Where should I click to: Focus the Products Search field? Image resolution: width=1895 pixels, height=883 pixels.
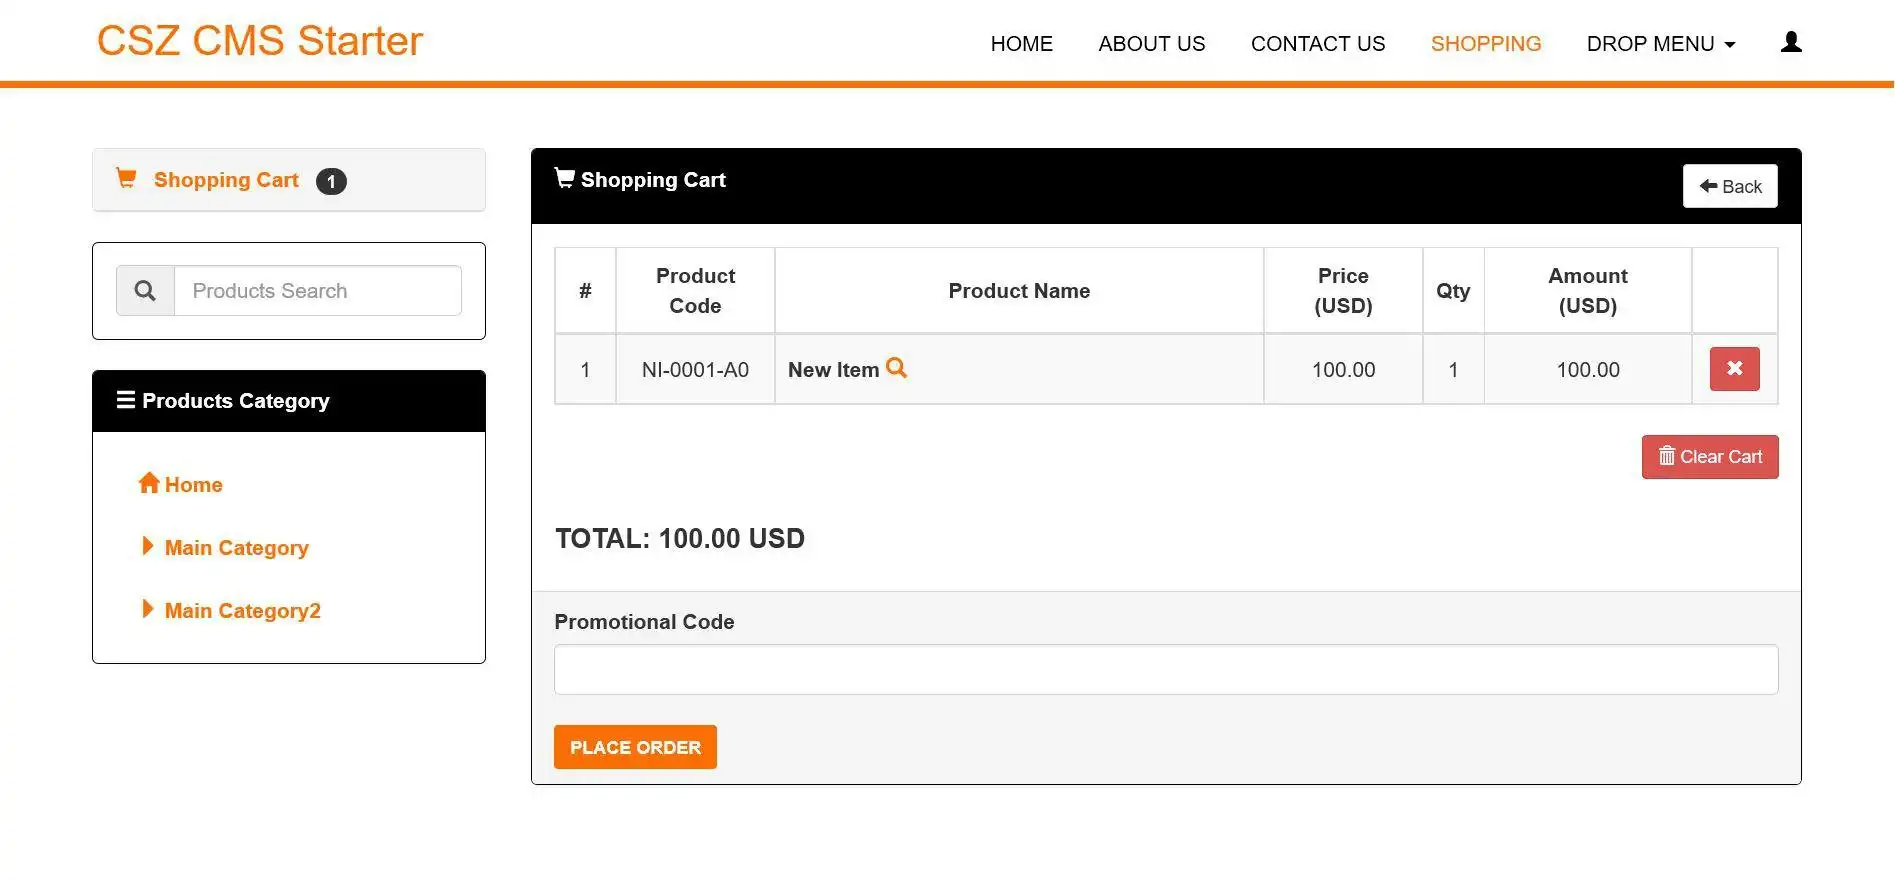click(x=317, y=291)
